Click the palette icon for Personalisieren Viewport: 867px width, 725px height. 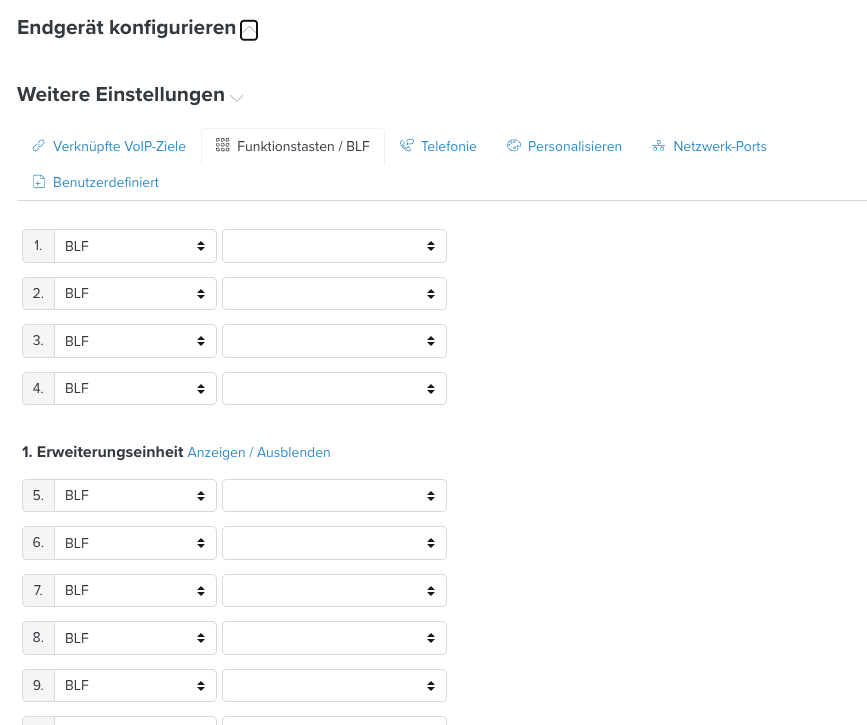coord(514,145)
